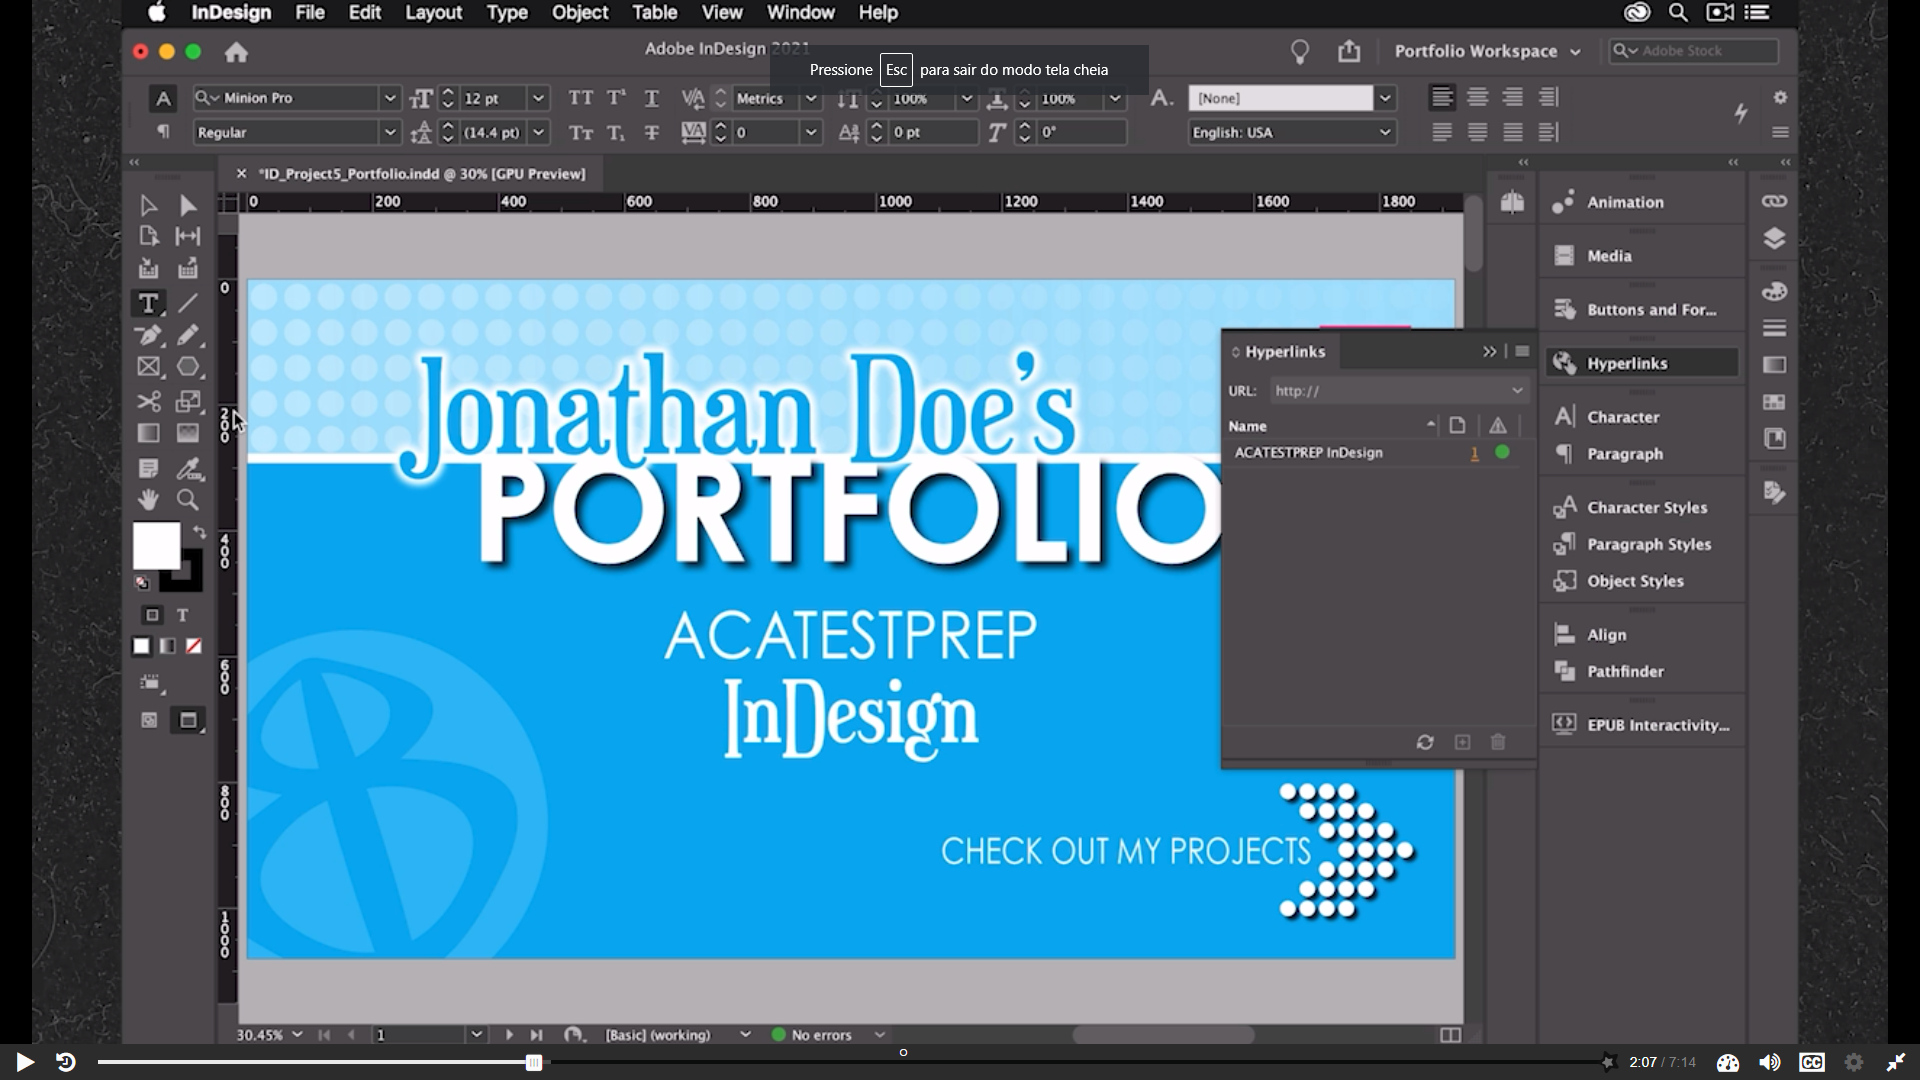Toggle closed captions in video player
Image resolution: width=1920 pixels, height=1080 pixels.
pyautogui.click(x=1811, y=1062)
